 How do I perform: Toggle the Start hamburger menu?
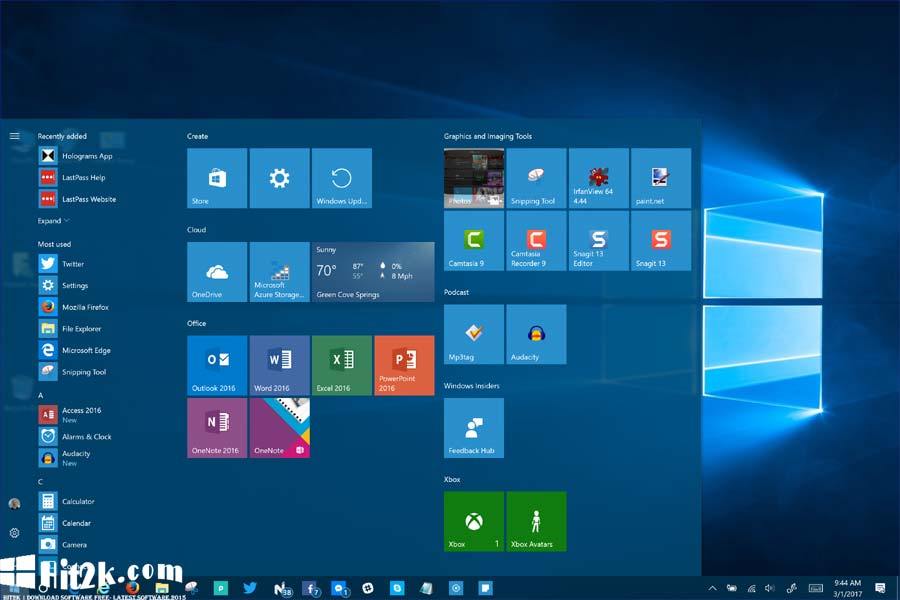[15, 136]
